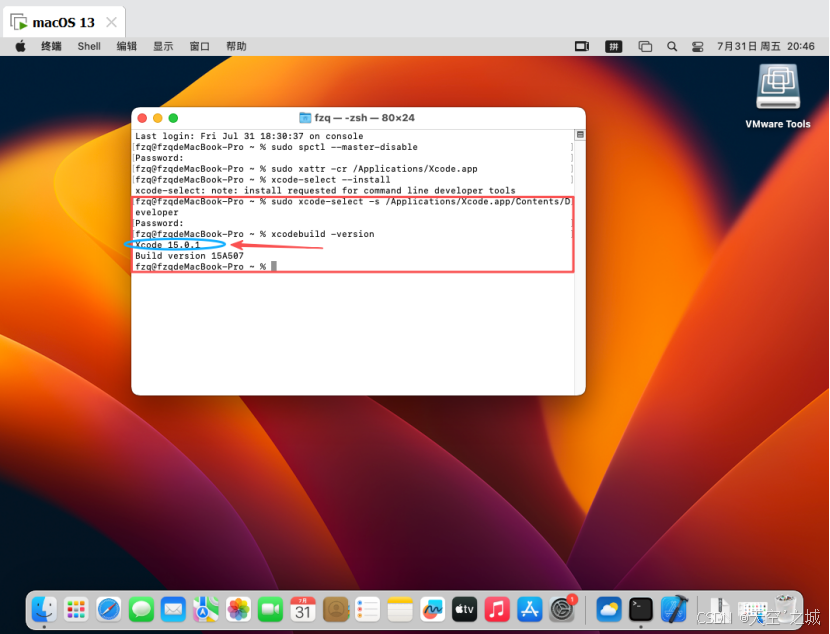The width and height of the screenshot is (830, 634).
Task: Open the Apple menu
Action: pyautogui.click(x=20, y=47)
